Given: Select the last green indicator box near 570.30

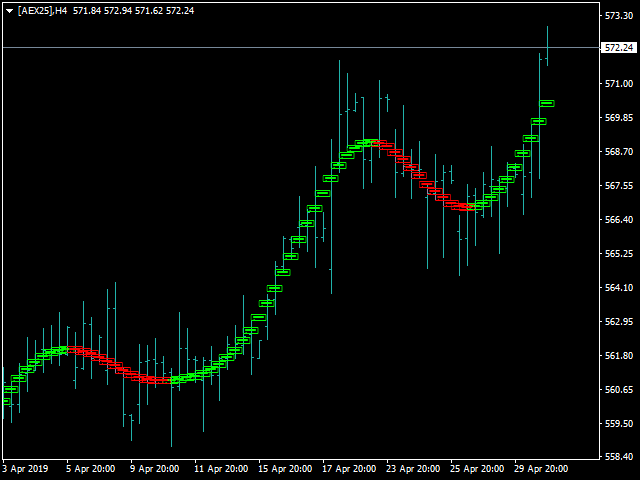Looking at the screenshot, I should point(547,104).
